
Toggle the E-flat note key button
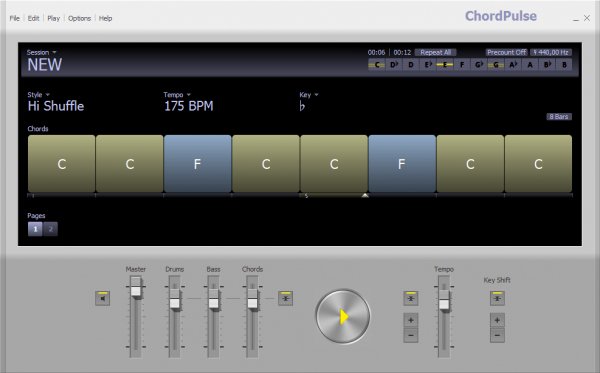point(428,65)
